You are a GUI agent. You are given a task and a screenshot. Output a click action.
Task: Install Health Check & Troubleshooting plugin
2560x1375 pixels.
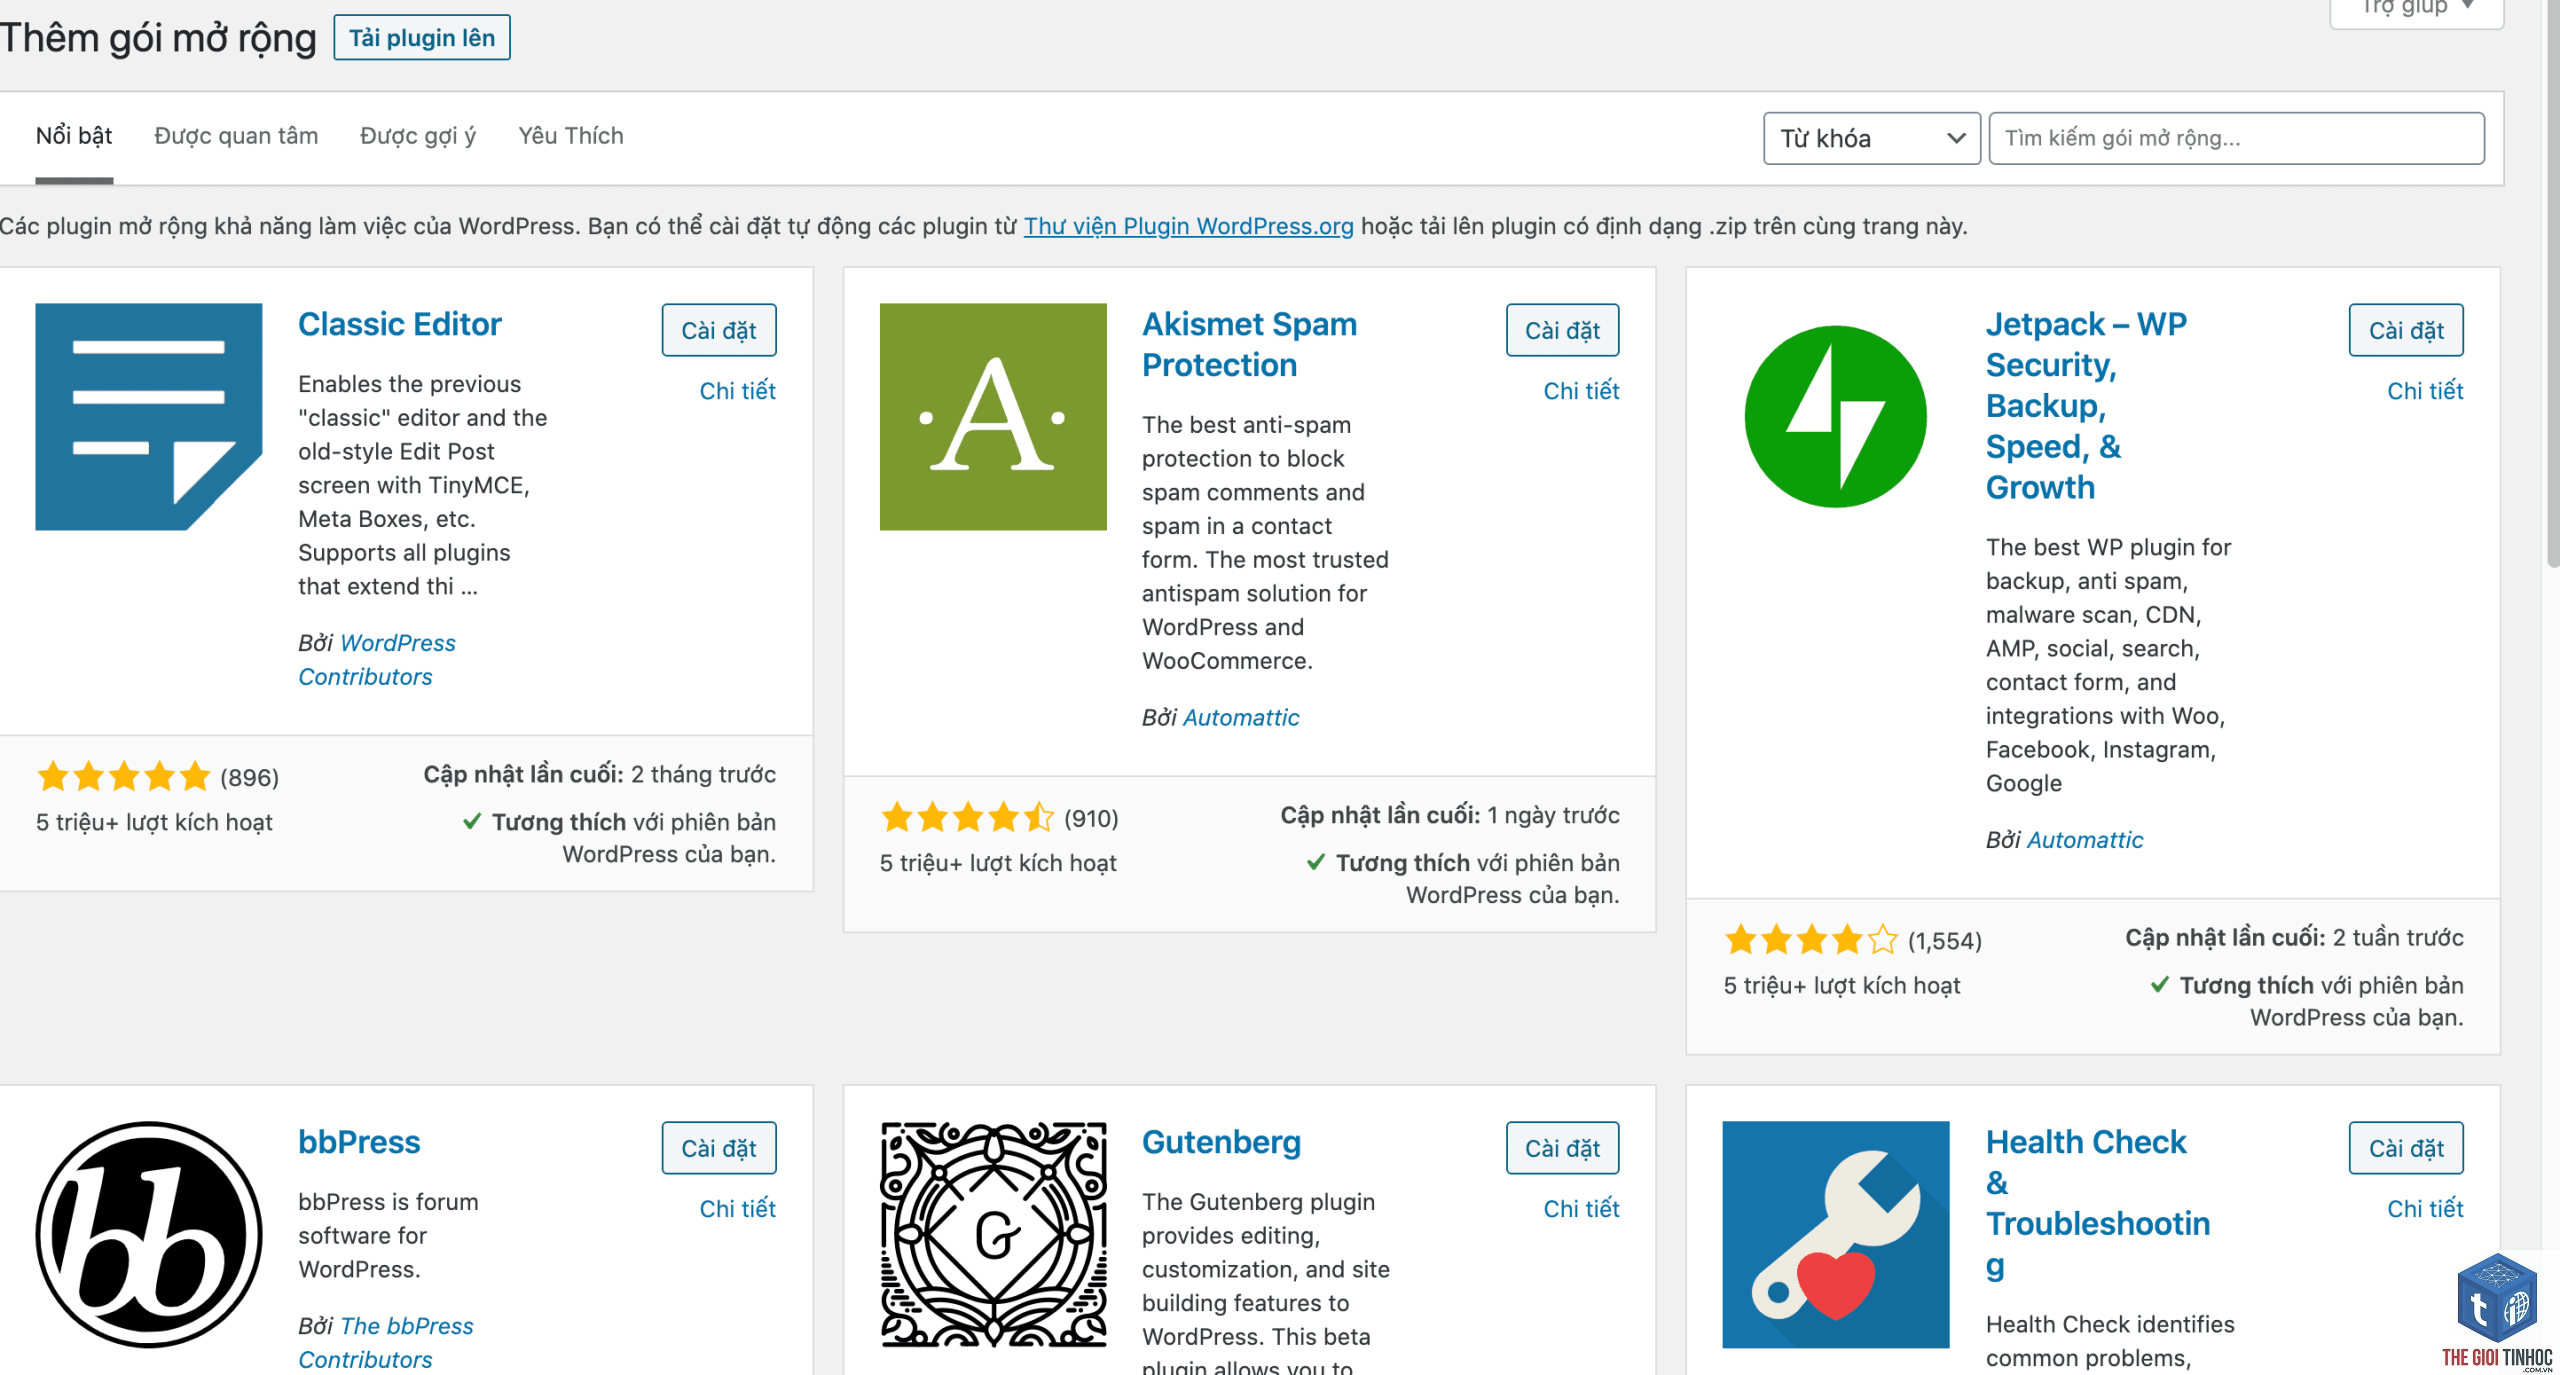(2406, 1148)
